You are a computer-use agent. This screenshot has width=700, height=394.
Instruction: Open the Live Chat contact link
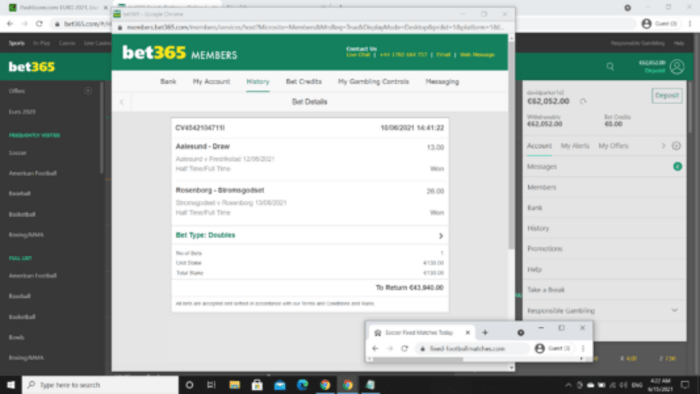point(358,55)
